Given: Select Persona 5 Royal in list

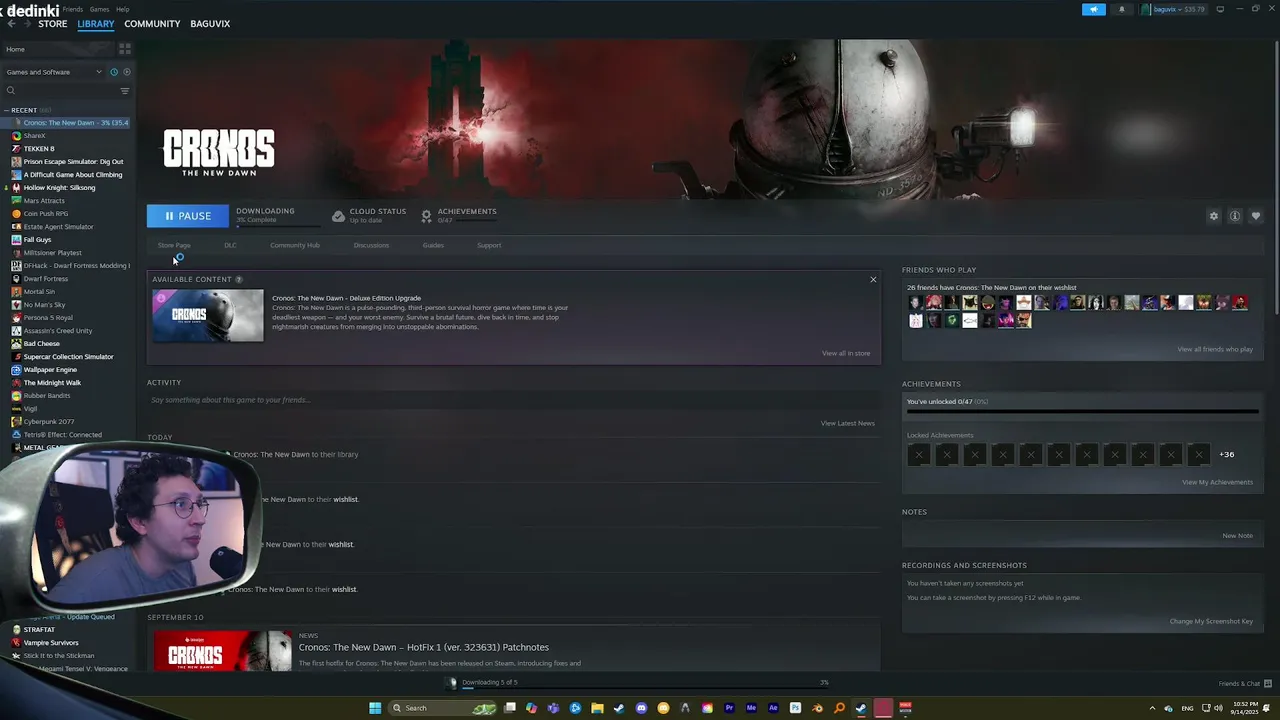Looking at the screenshot, I should point(48,317).
